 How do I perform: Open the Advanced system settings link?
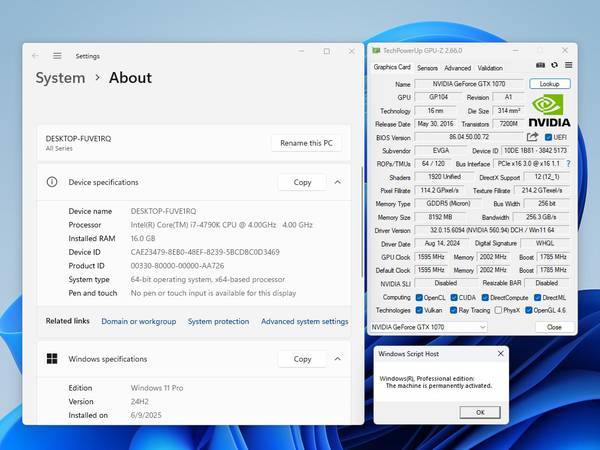point(304,321)
